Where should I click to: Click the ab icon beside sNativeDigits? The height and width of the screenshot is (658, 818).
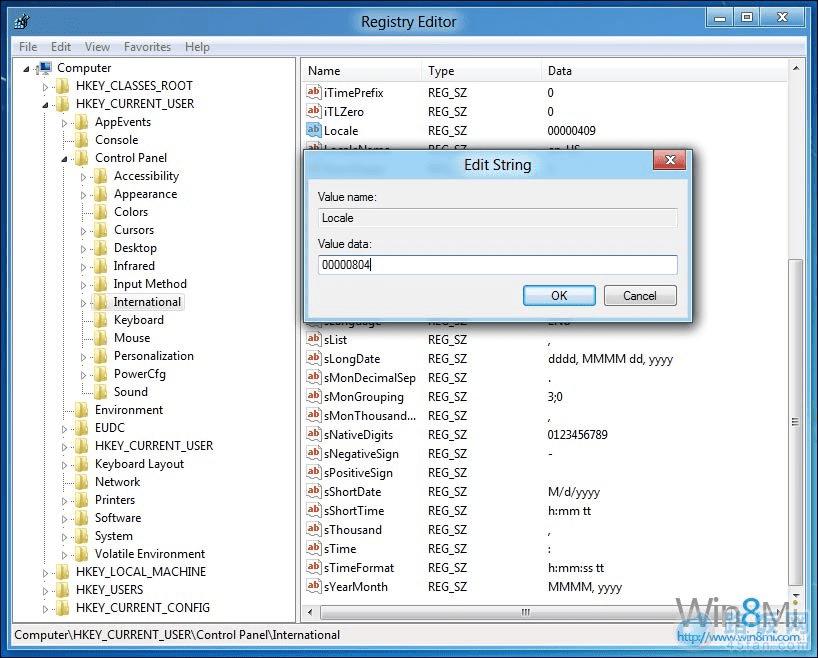(314, 434)
